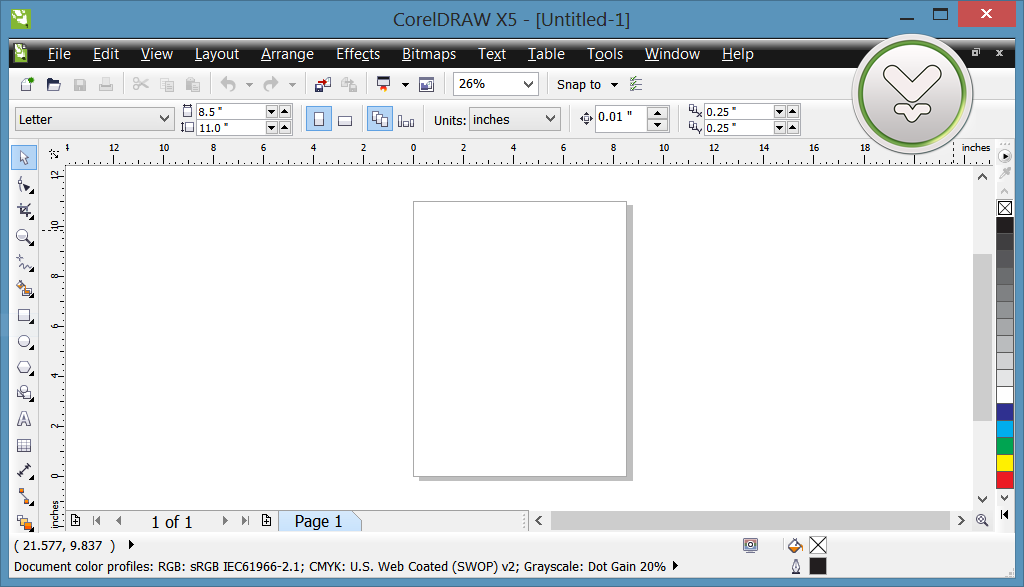Open the Arrange menu
The height and width of the screenshot is (587, 1024).
click(287, 54)
